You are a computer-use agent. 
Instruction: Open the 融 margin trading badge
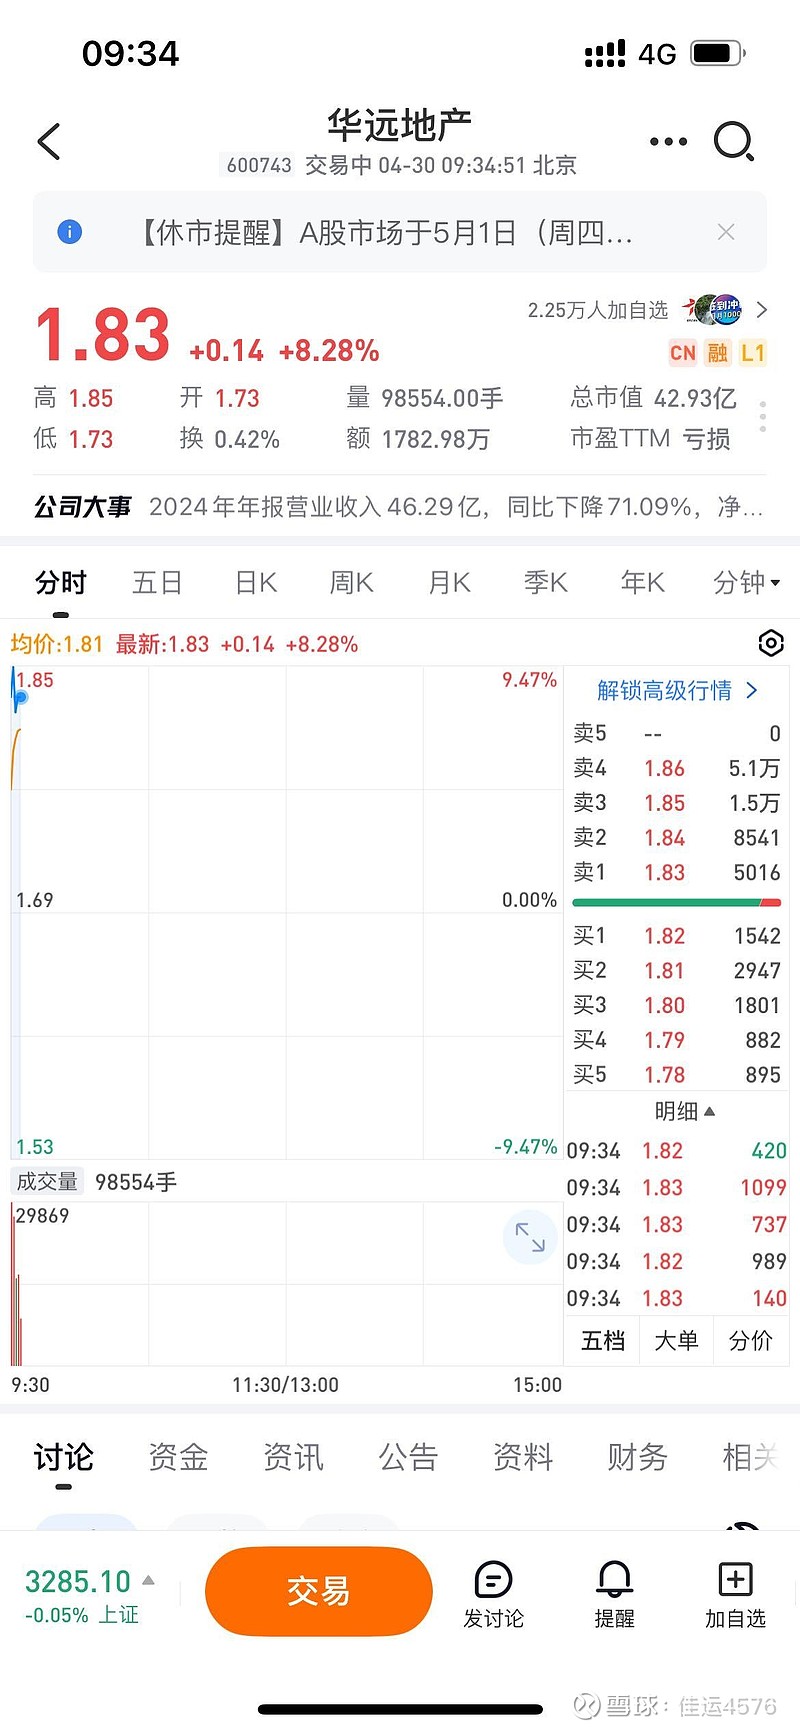(x=718, y=353)
